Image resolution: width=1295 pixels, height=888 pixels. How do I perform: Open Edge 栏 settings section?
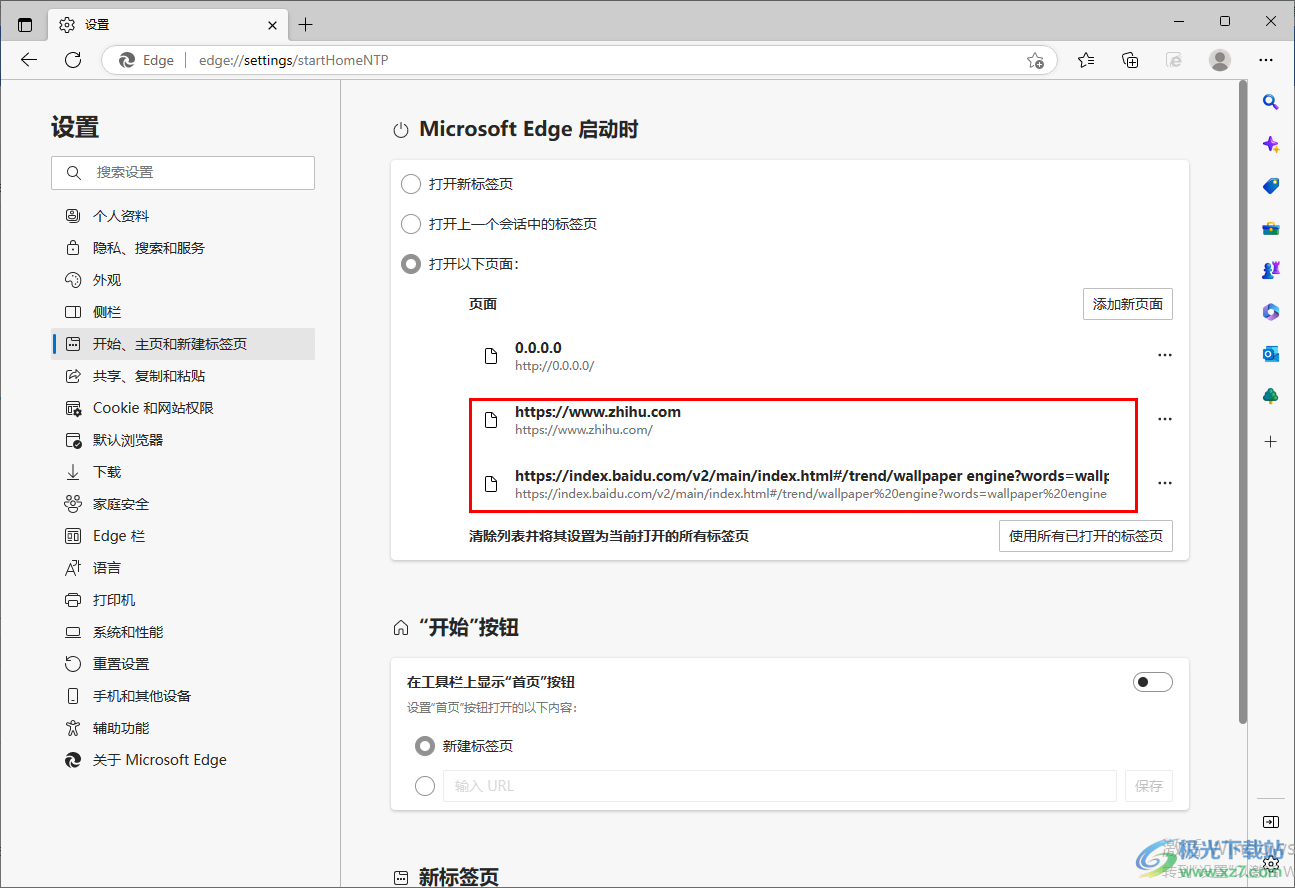pos(183,536)
